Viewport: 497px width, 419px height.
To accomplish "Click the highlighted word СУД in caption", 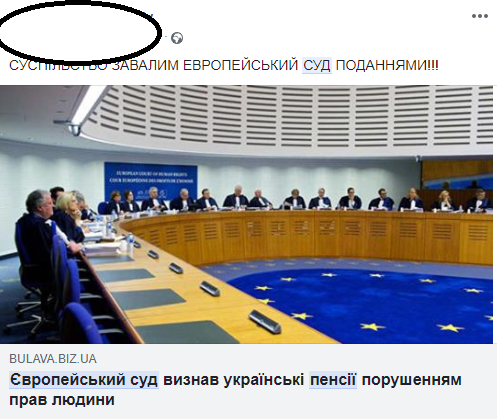I will [x=317, y=65].
